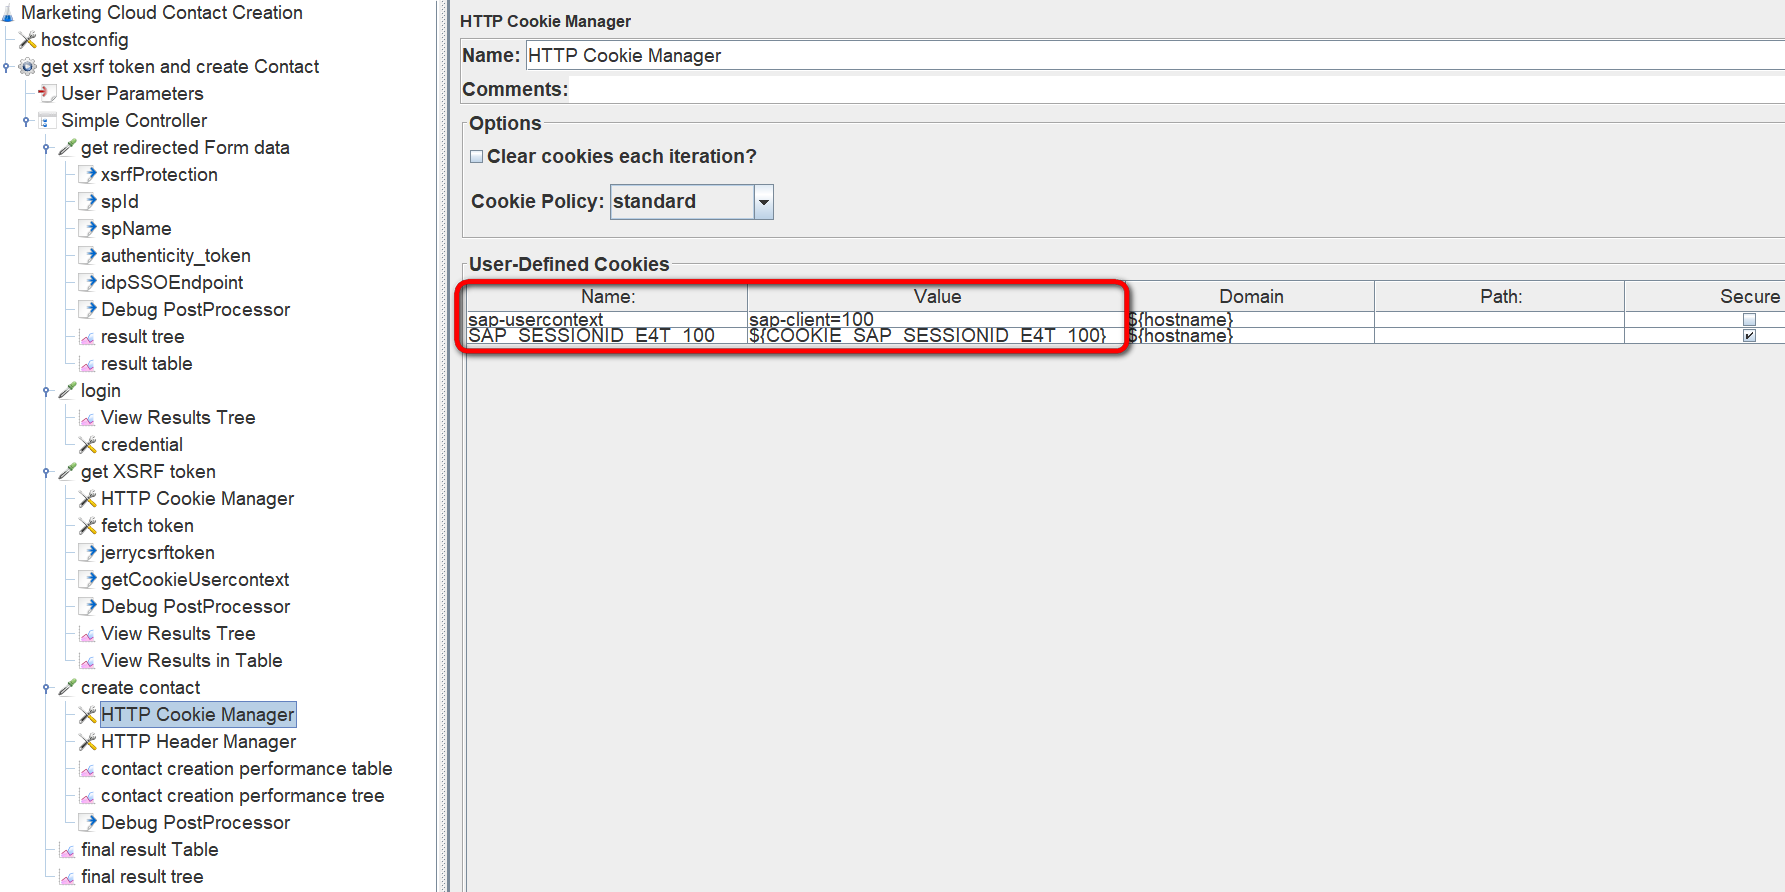Click the Marketing Cloud Contact Creation test plan icon

point(8,13)
